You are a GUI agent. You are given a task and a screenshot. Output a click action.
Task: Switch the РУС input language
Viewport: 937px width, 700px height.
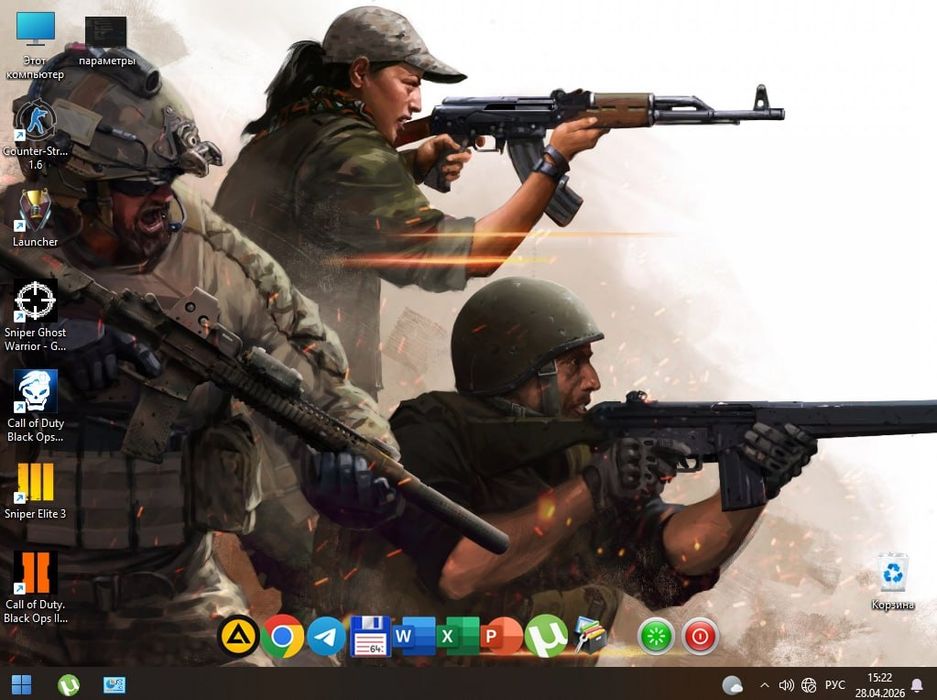tap(835, 685)
